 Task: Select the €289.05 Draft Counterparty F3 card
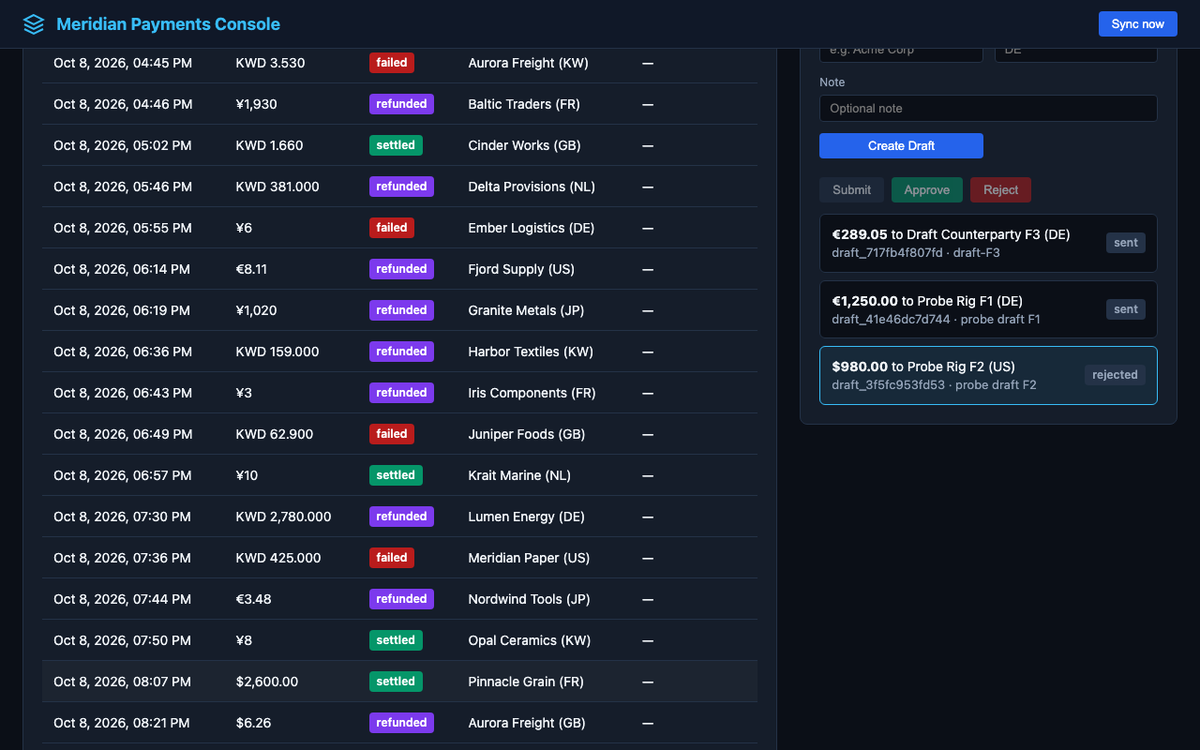coord(988,243)
